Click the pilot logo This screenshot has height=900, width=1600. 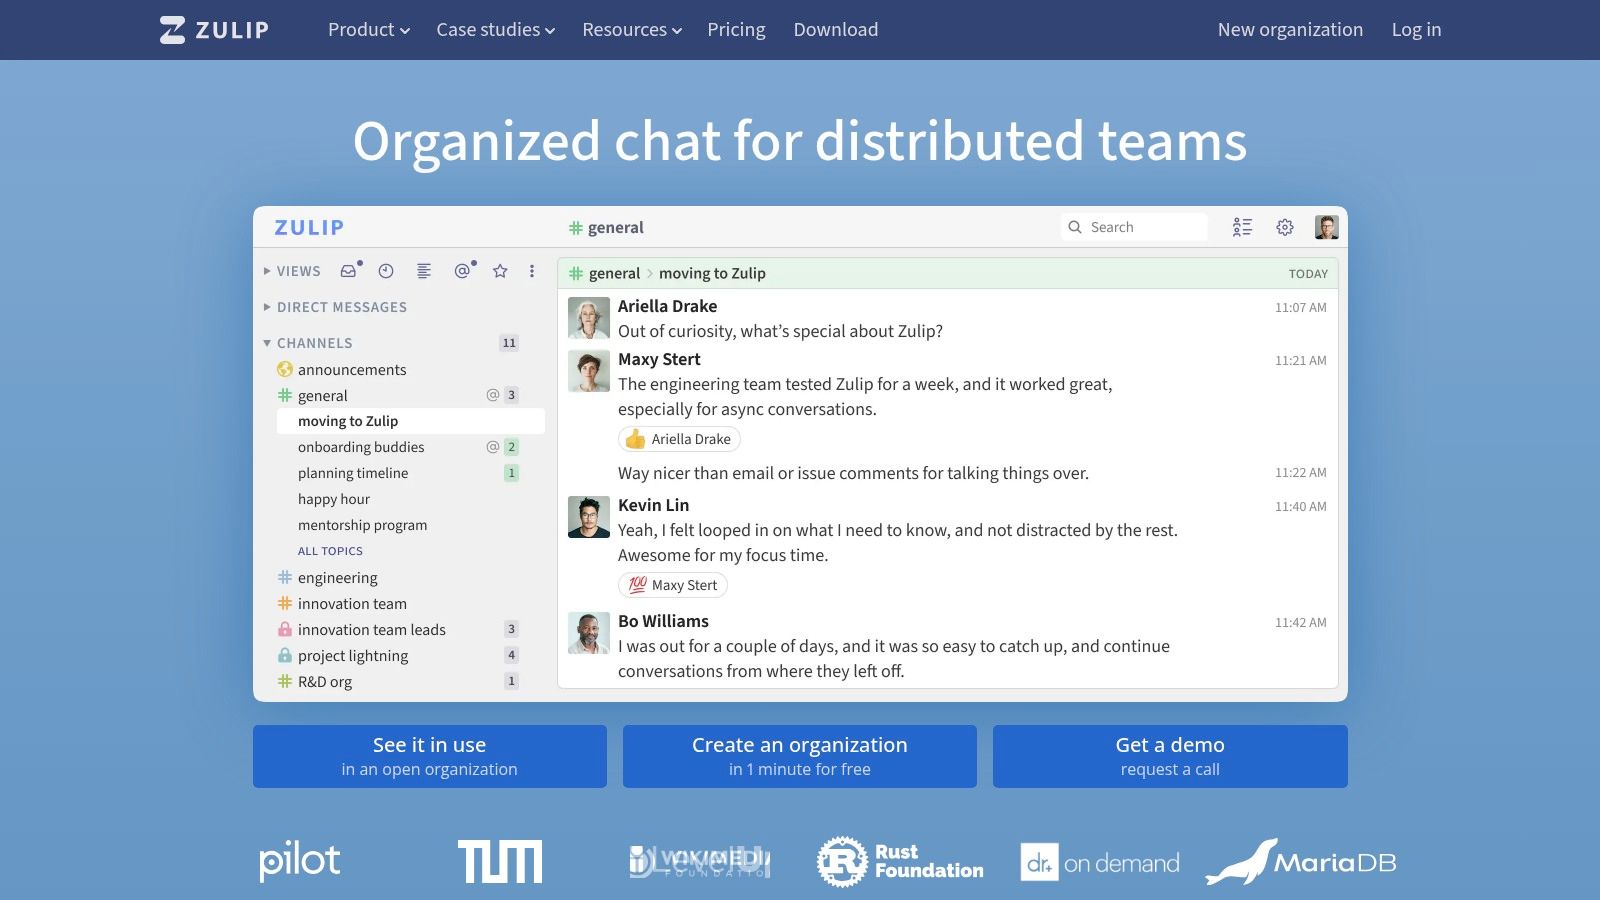300,860
